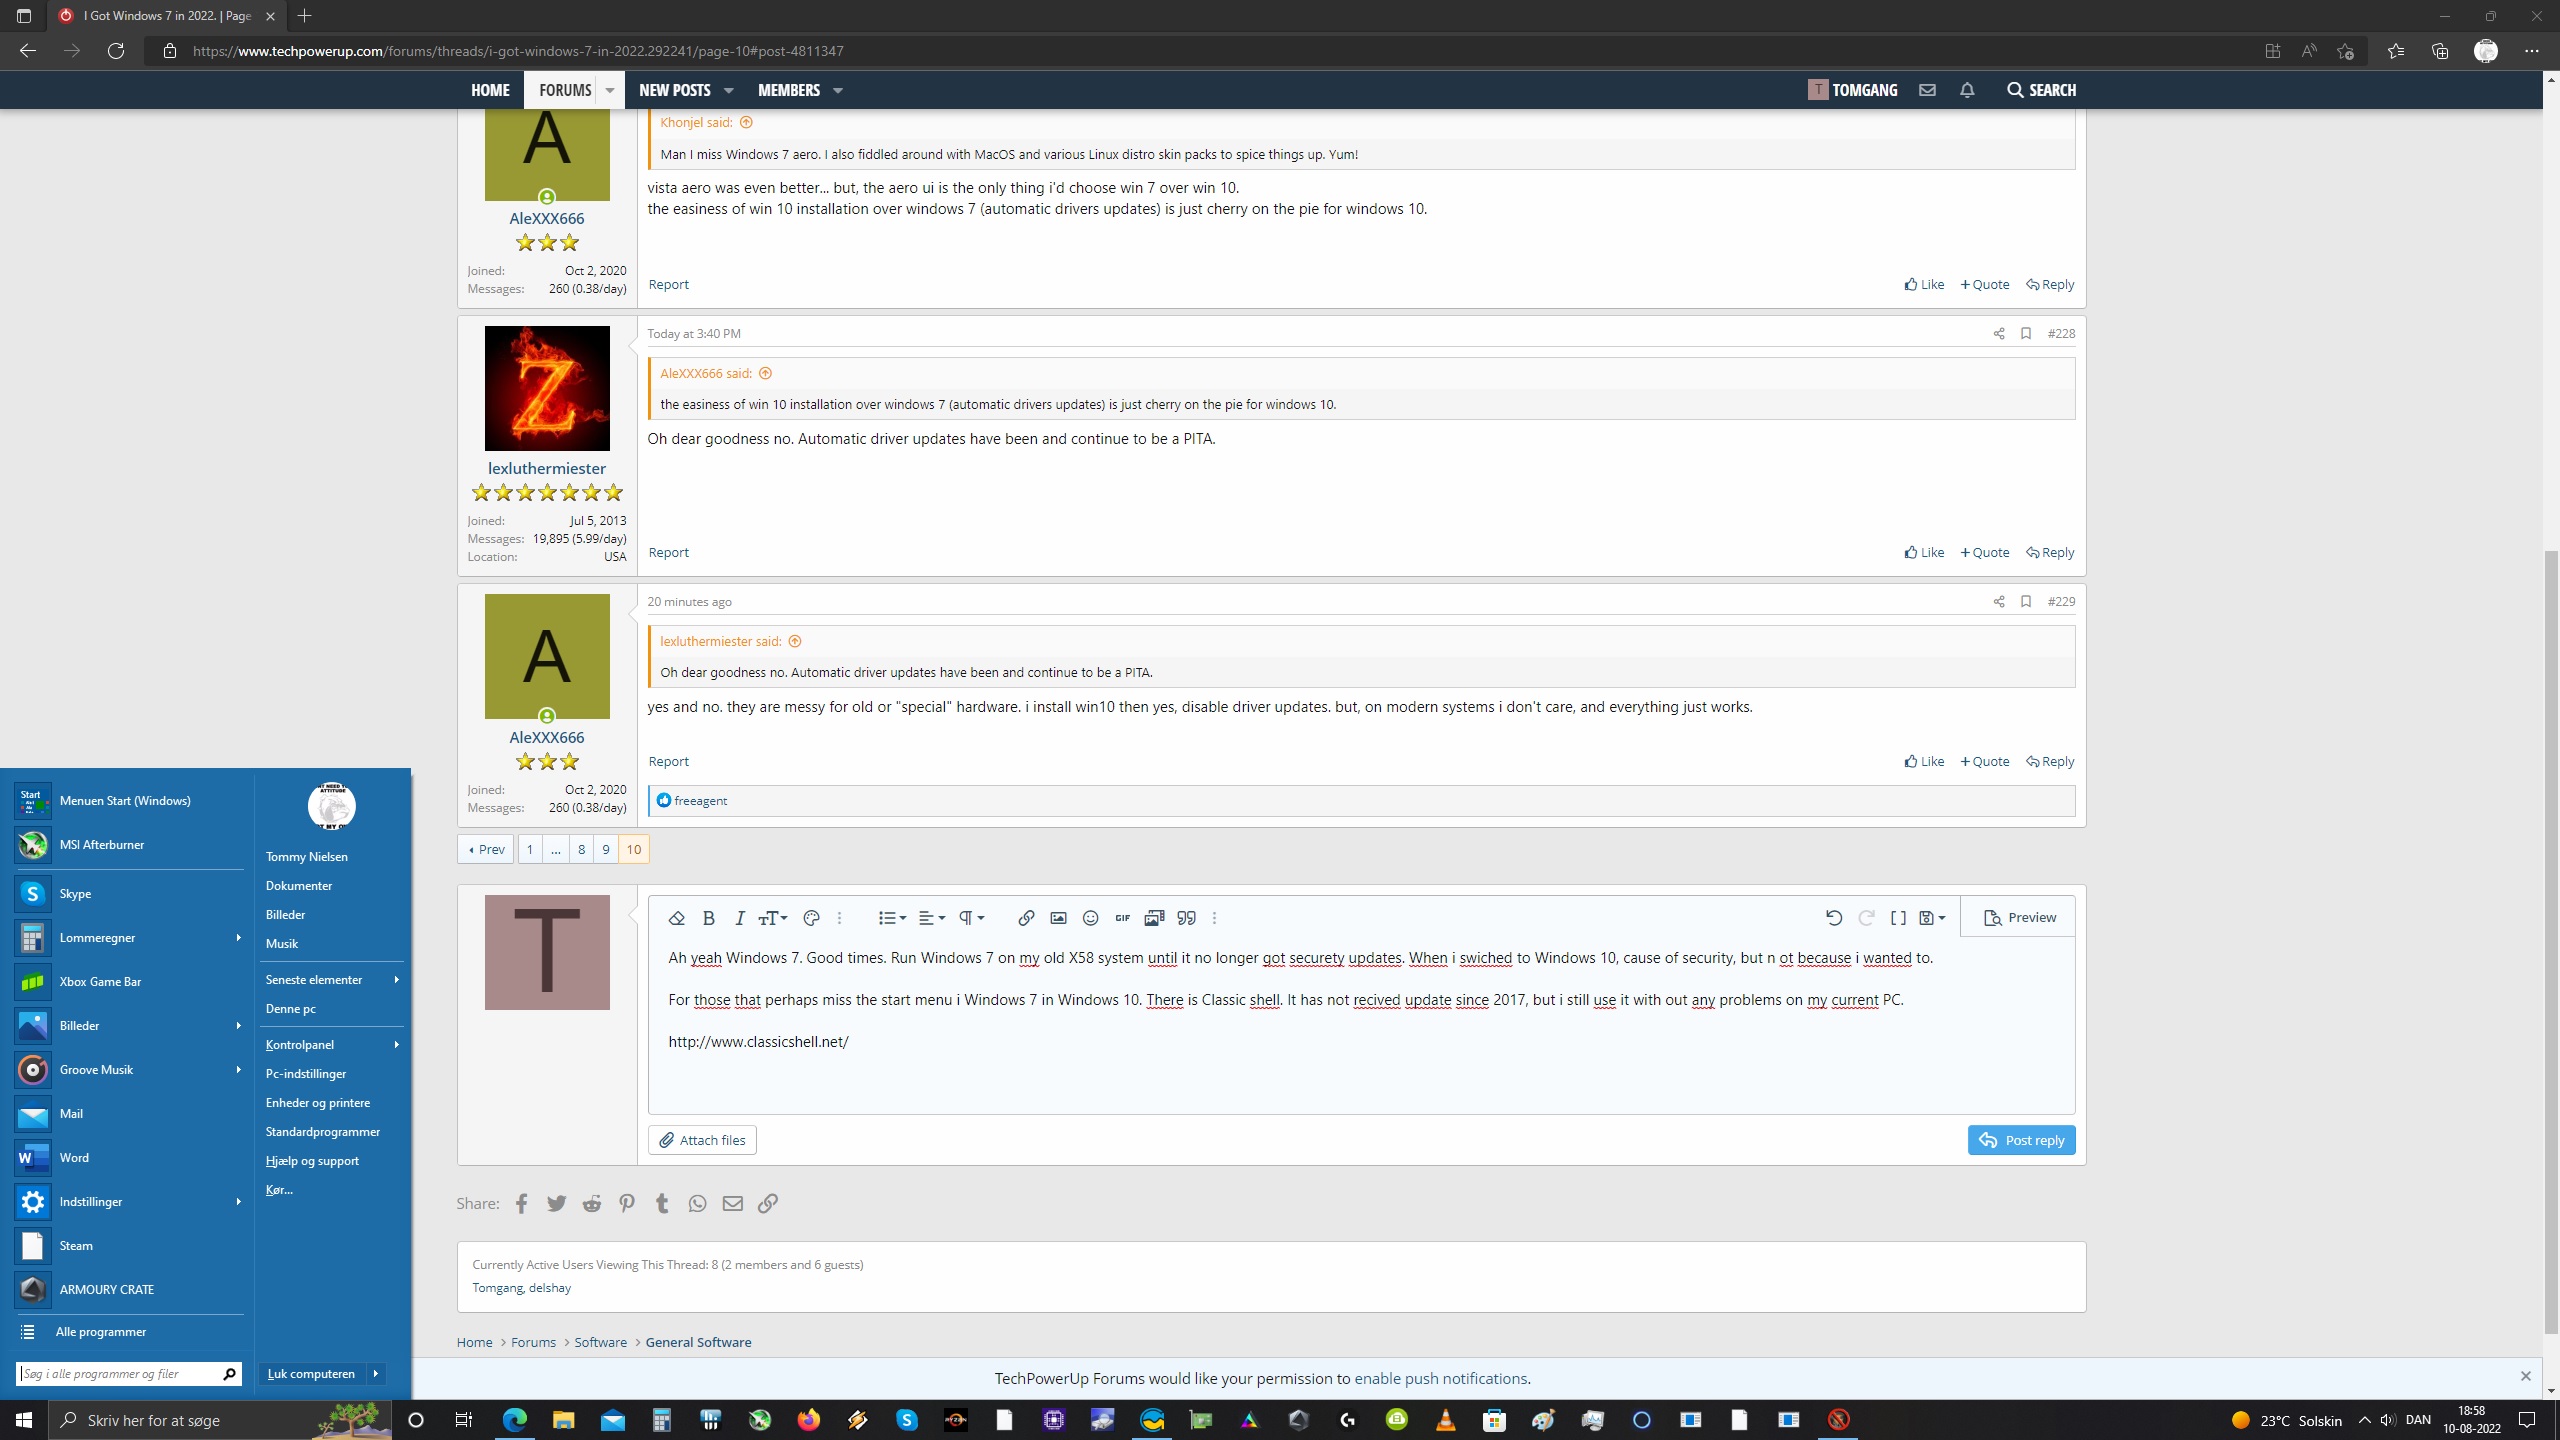This screenshot has height=1440, width=2560.
Task: Click the GIF insert icon
Action: tap(1122, 918)
